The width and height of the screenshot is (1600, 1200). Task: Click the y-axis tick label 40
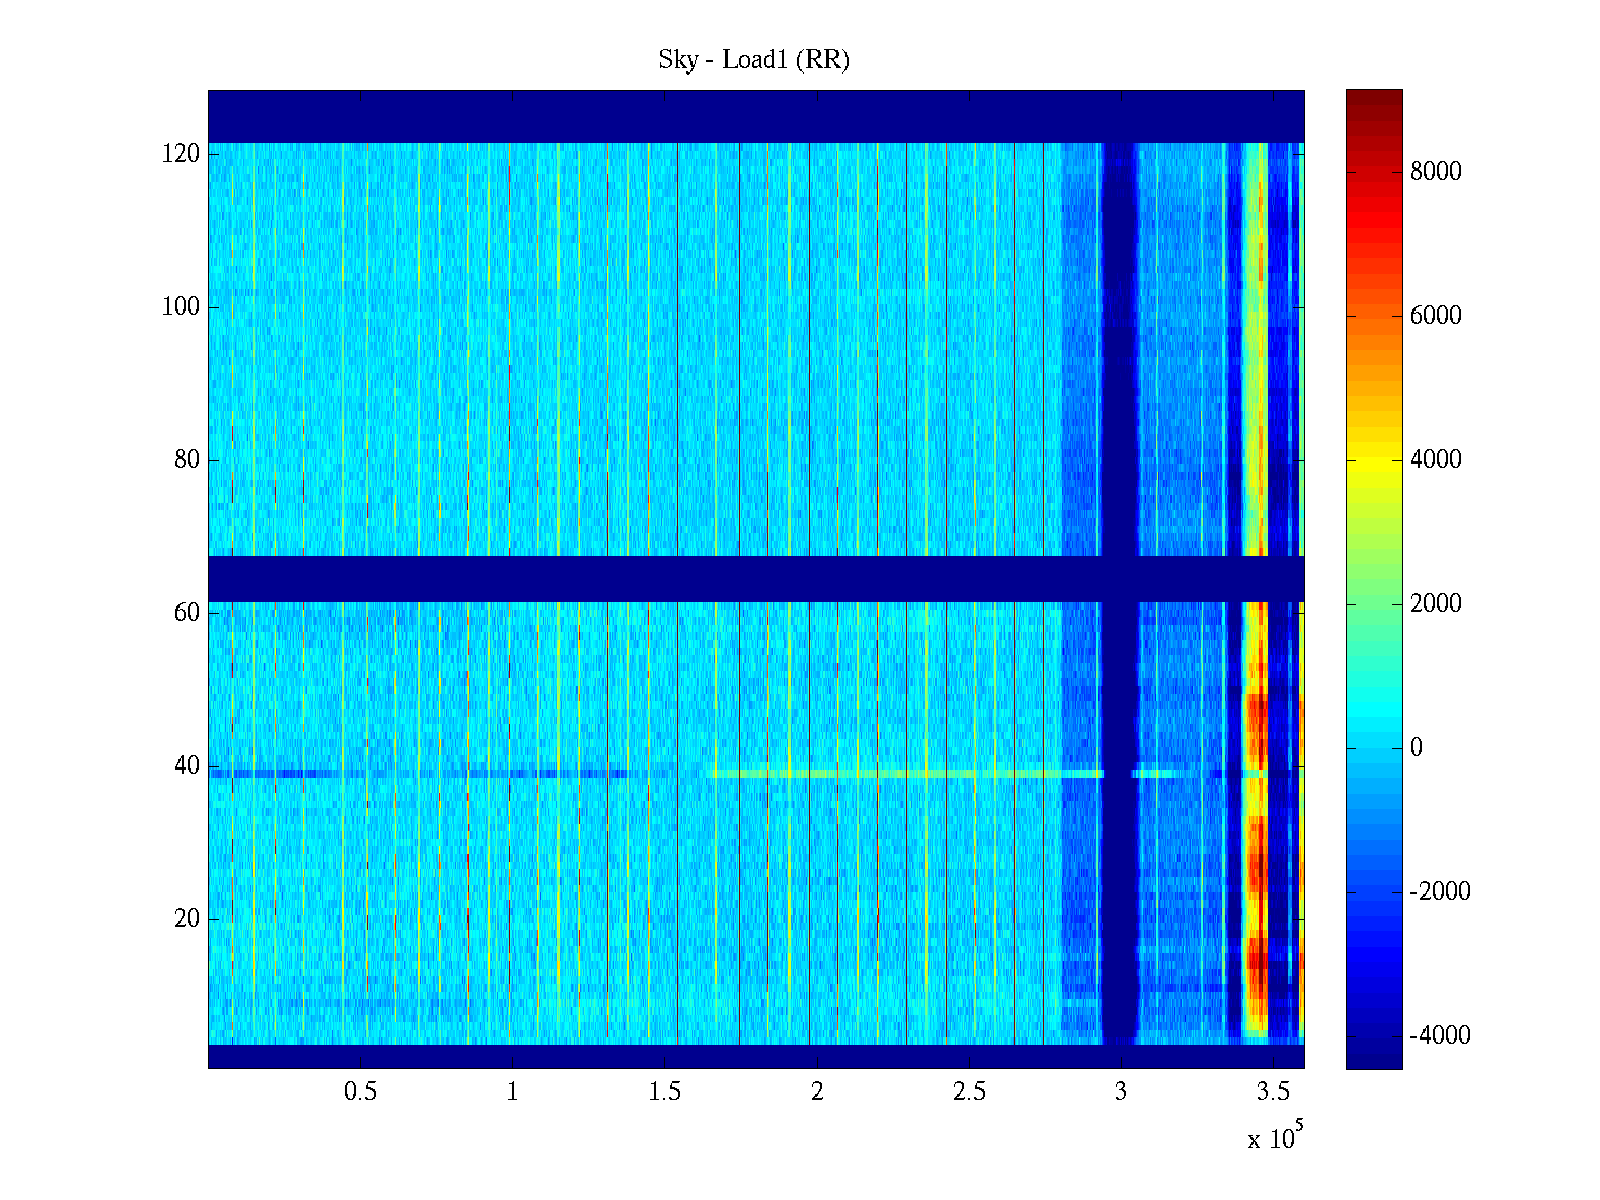point(186,766)
